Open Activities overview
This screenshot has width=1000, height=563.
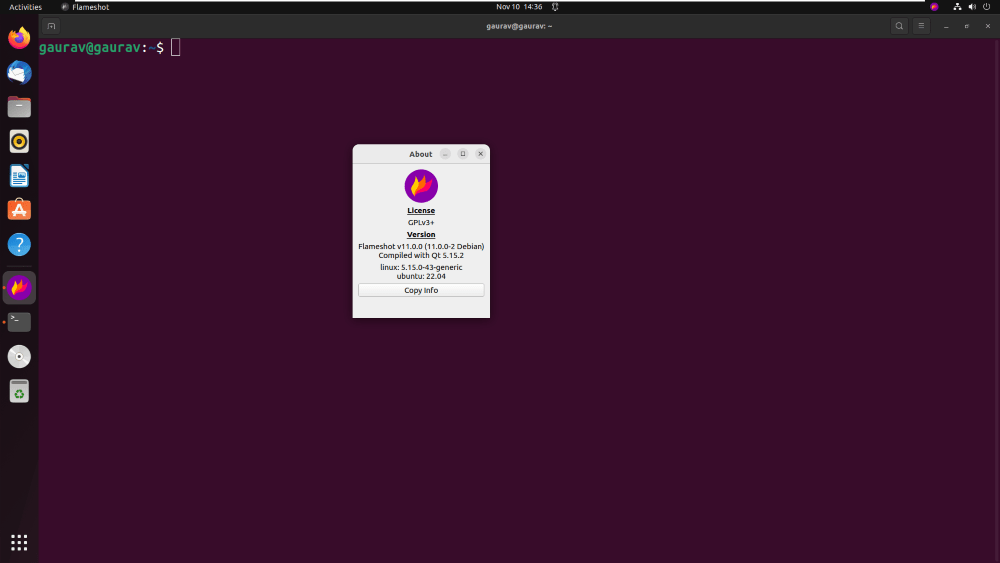(26, 7)
